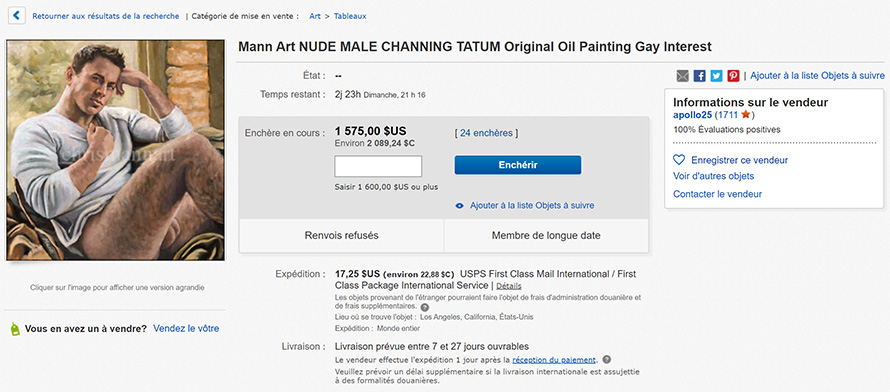Image resolution: width=890 pixels, height=392 pixels.
Task: Open the 24 enchères bid history
Action: click(486, 133)
